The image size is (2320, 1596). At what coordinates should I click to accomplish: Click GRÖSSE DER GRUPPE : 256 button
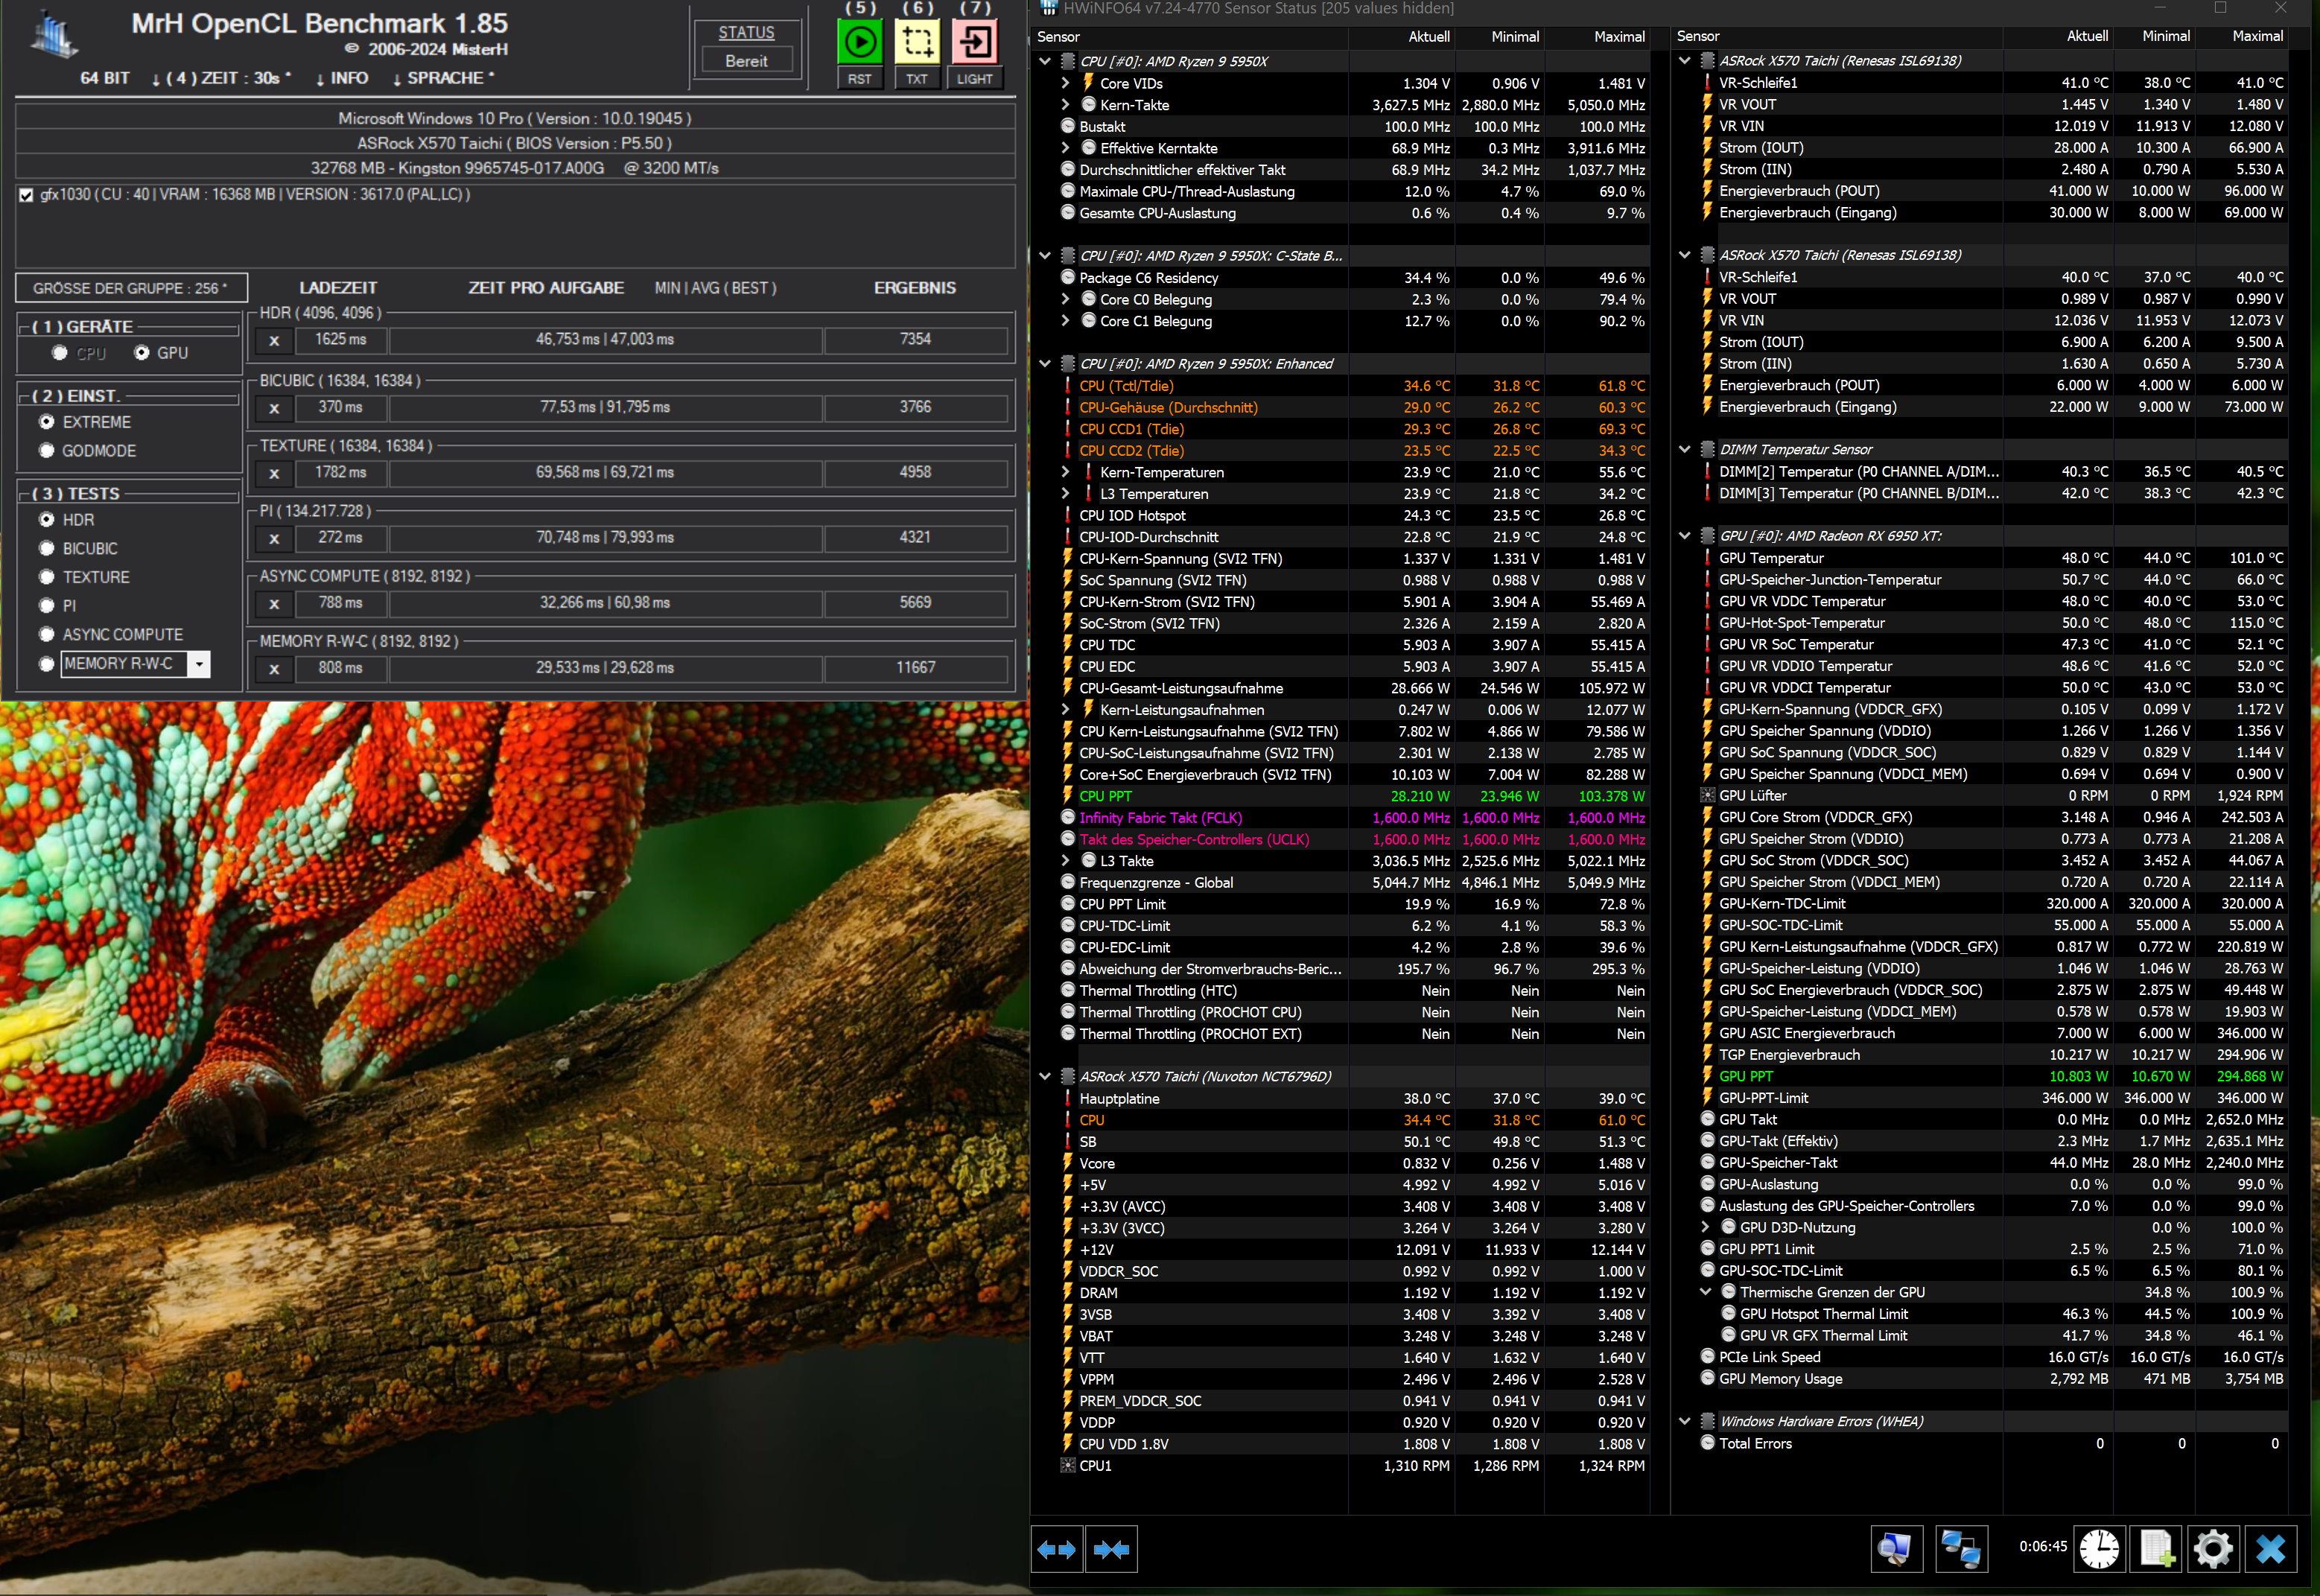tap(131, 289)
